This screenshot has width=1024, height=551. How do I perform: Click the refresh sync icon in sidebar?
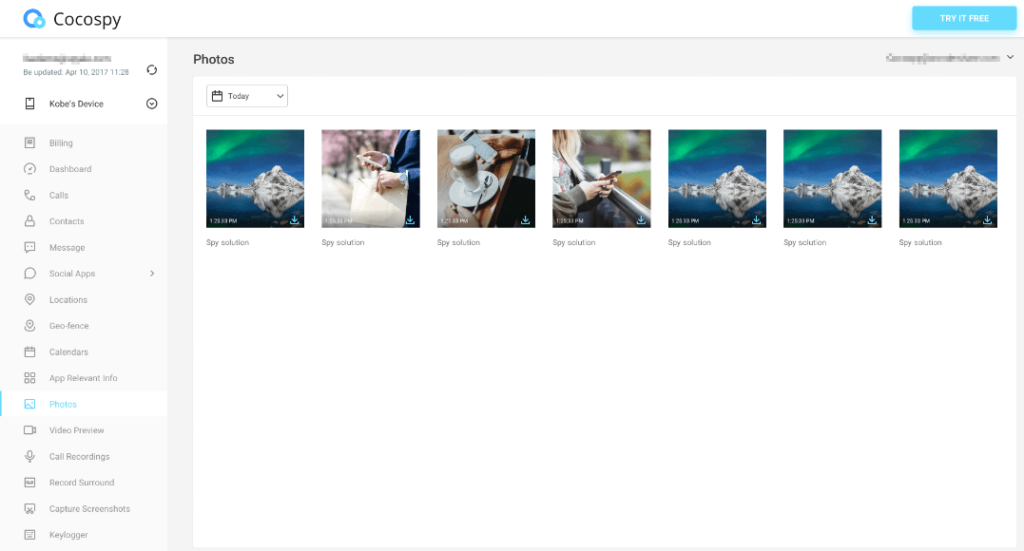tap(151, 69)
